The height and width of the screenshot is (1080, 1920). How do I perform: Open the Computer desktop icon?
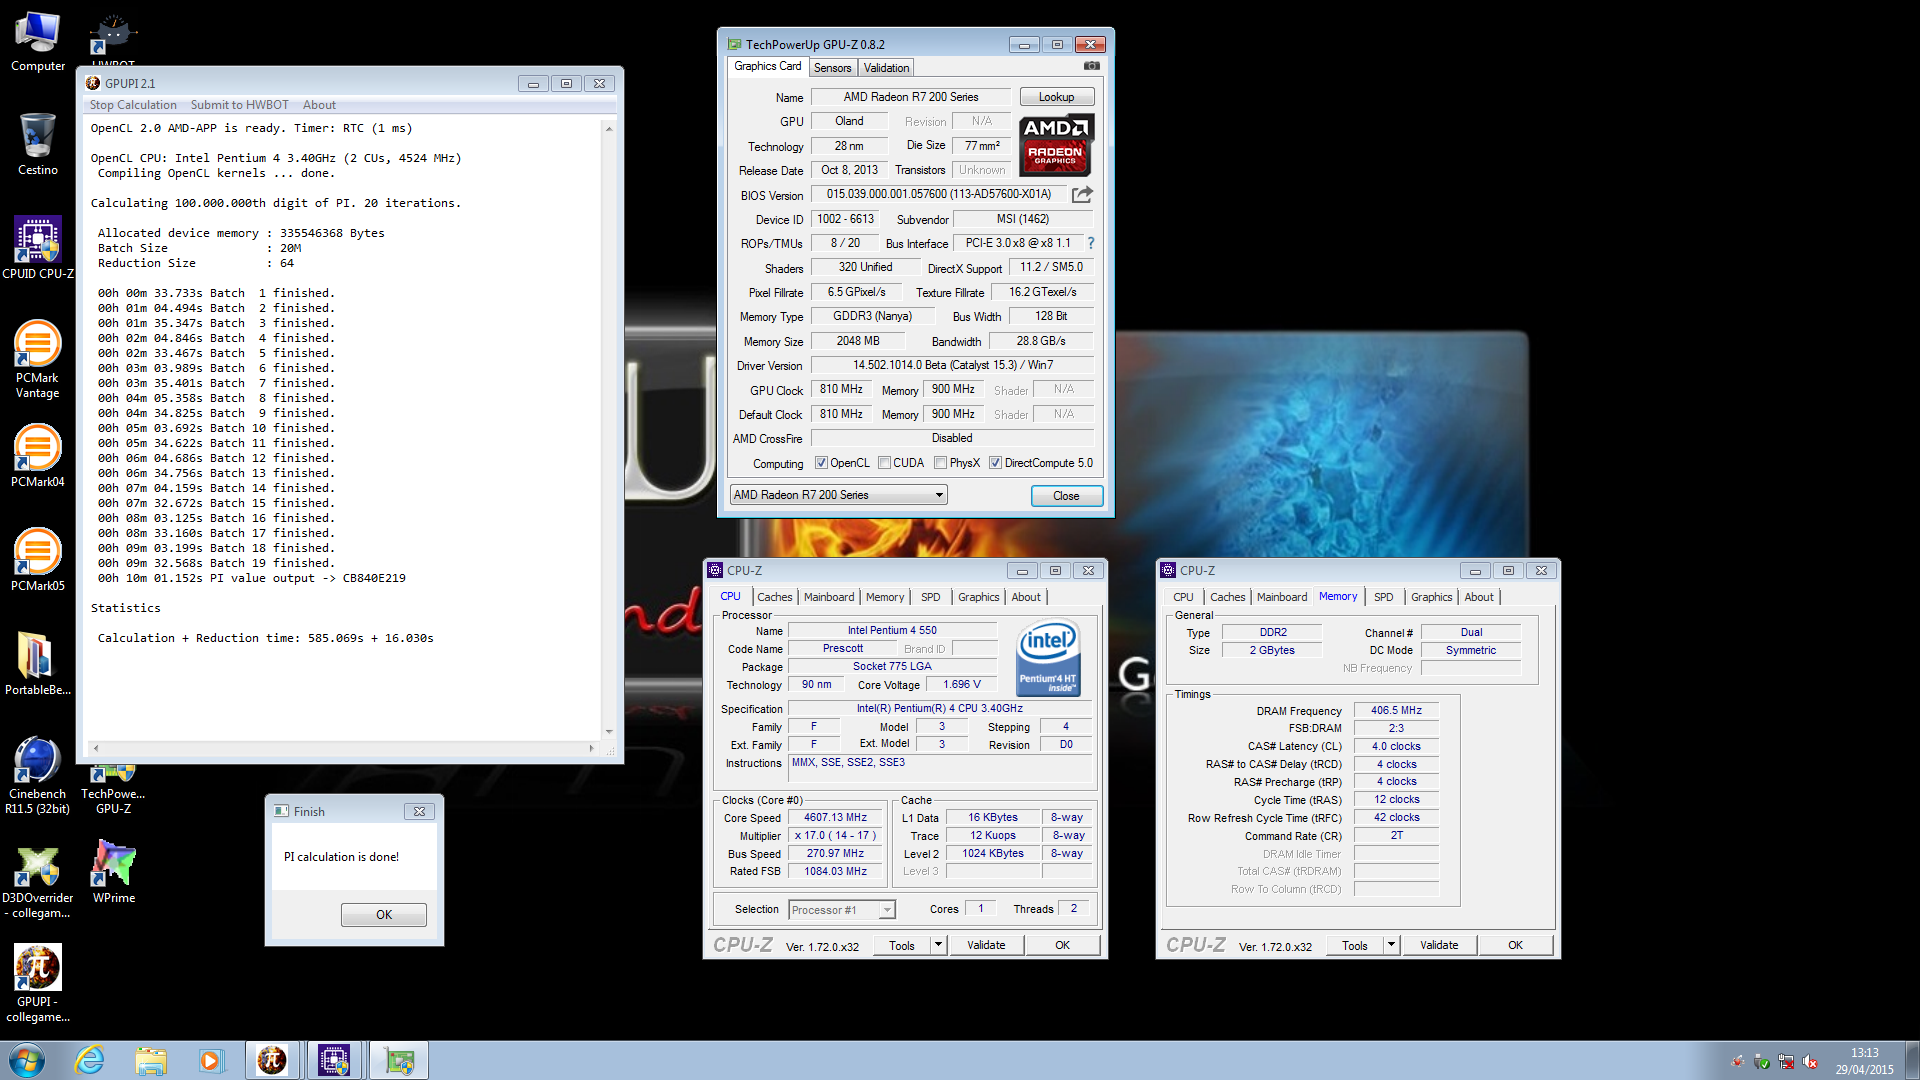38,42
